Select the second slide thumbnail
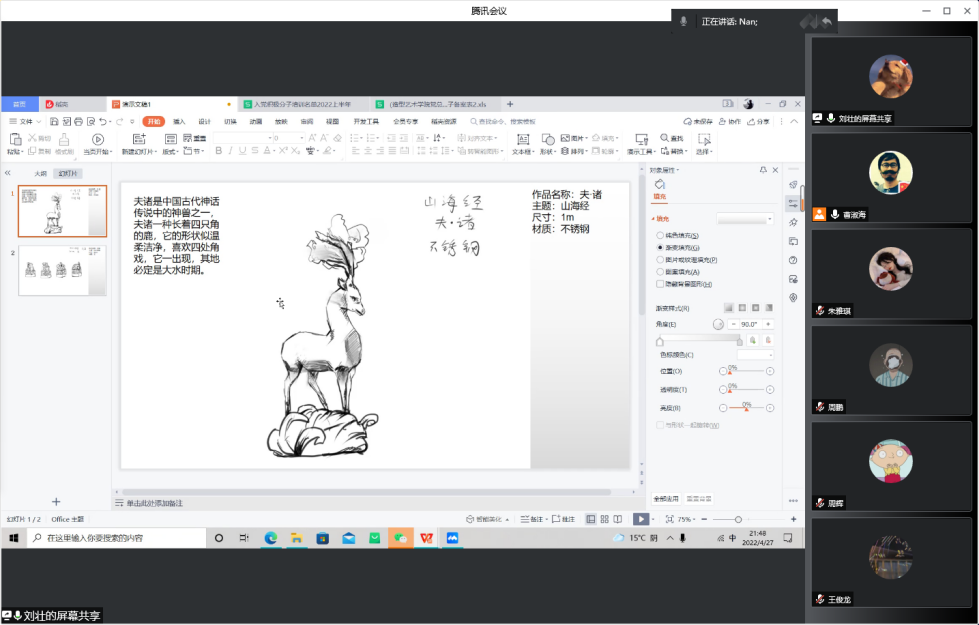Image resolution: width=979 pixels, height=625 pixels. pos(62,270)
